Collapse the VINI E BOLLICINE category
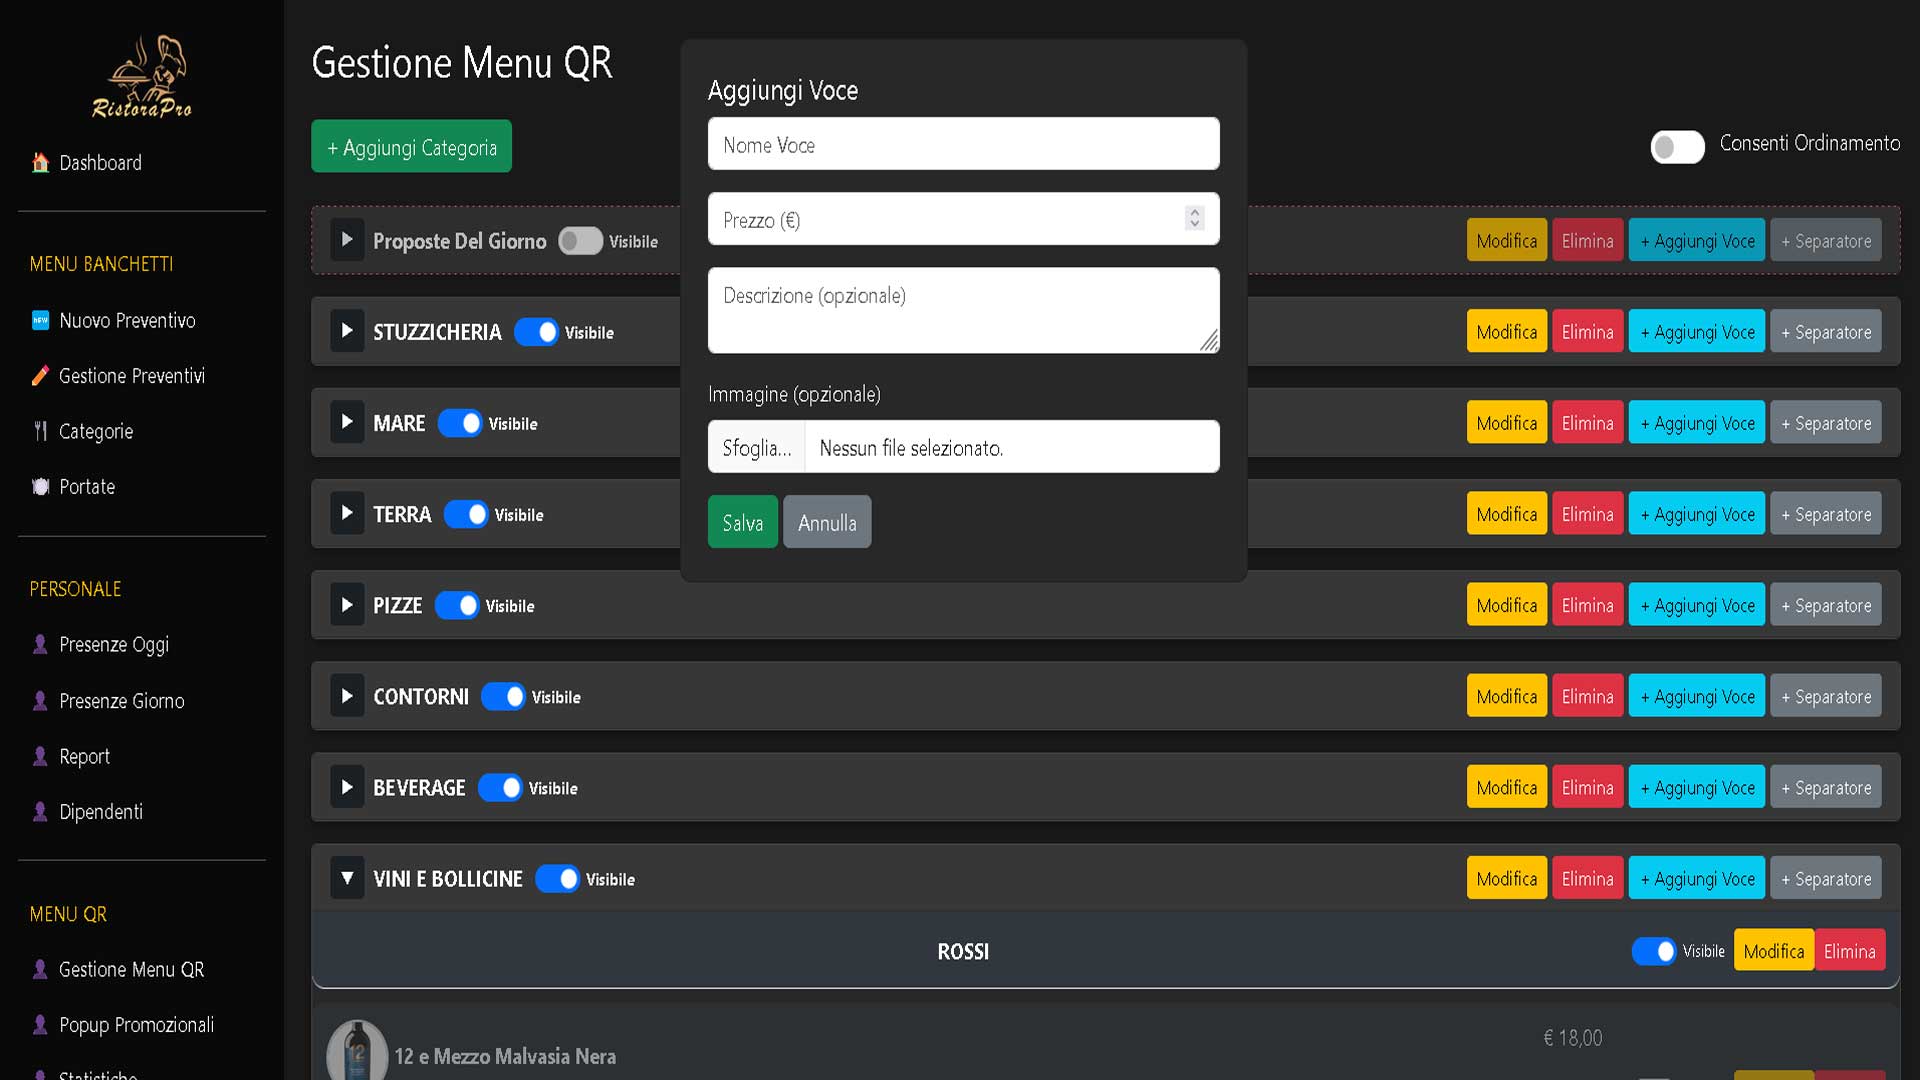Viewport: 1920px width, 1080px height. 347,878
